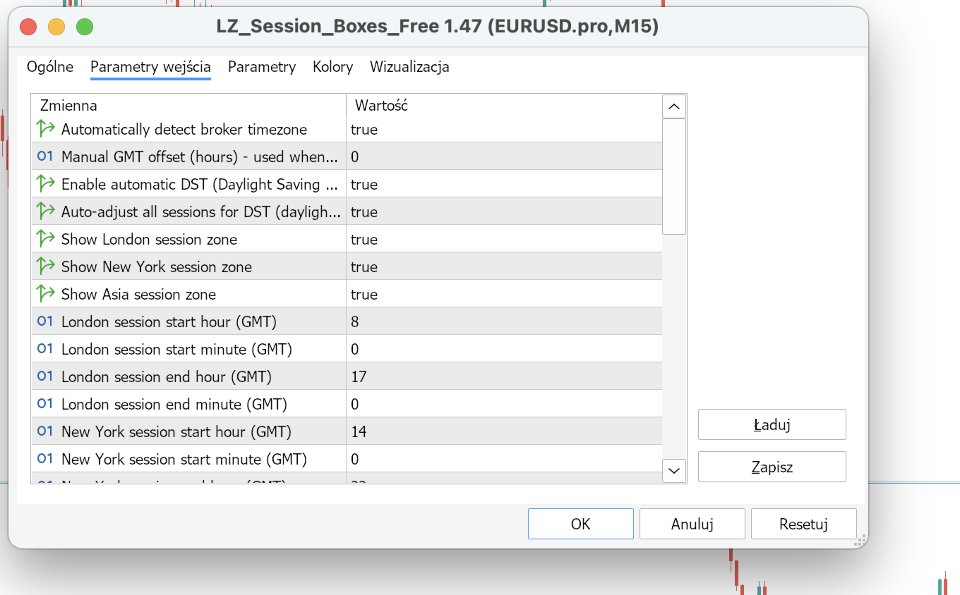Select the Parametry wejścia tab
This screenshot has width=960, height=595.
151,67
